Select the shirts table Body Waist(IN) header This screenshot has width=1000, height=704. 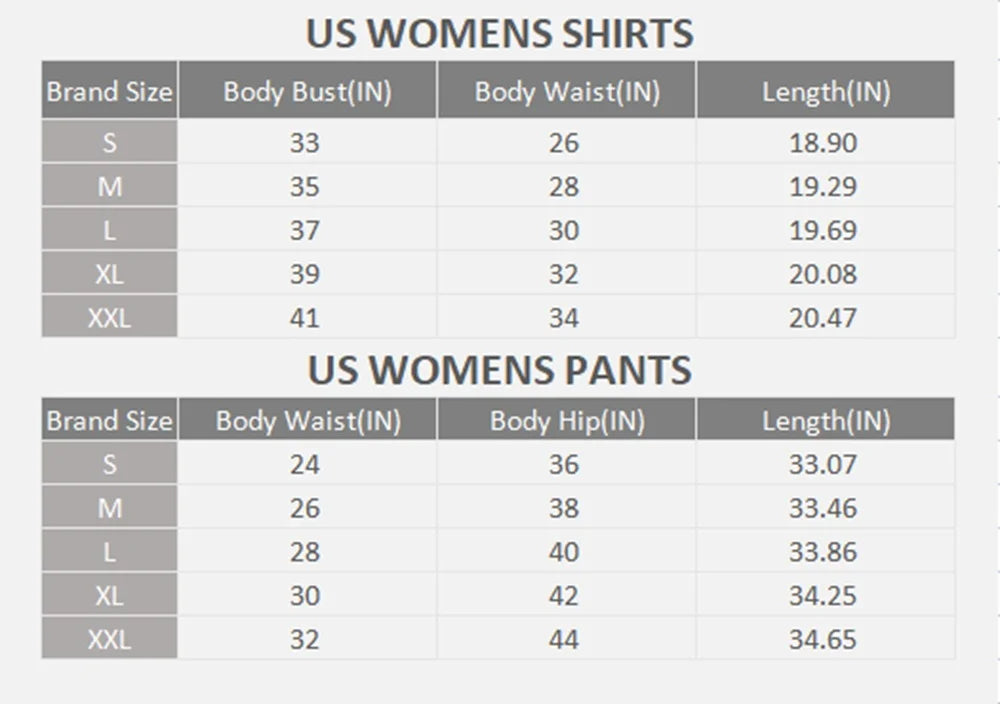(x=567, y=90)
